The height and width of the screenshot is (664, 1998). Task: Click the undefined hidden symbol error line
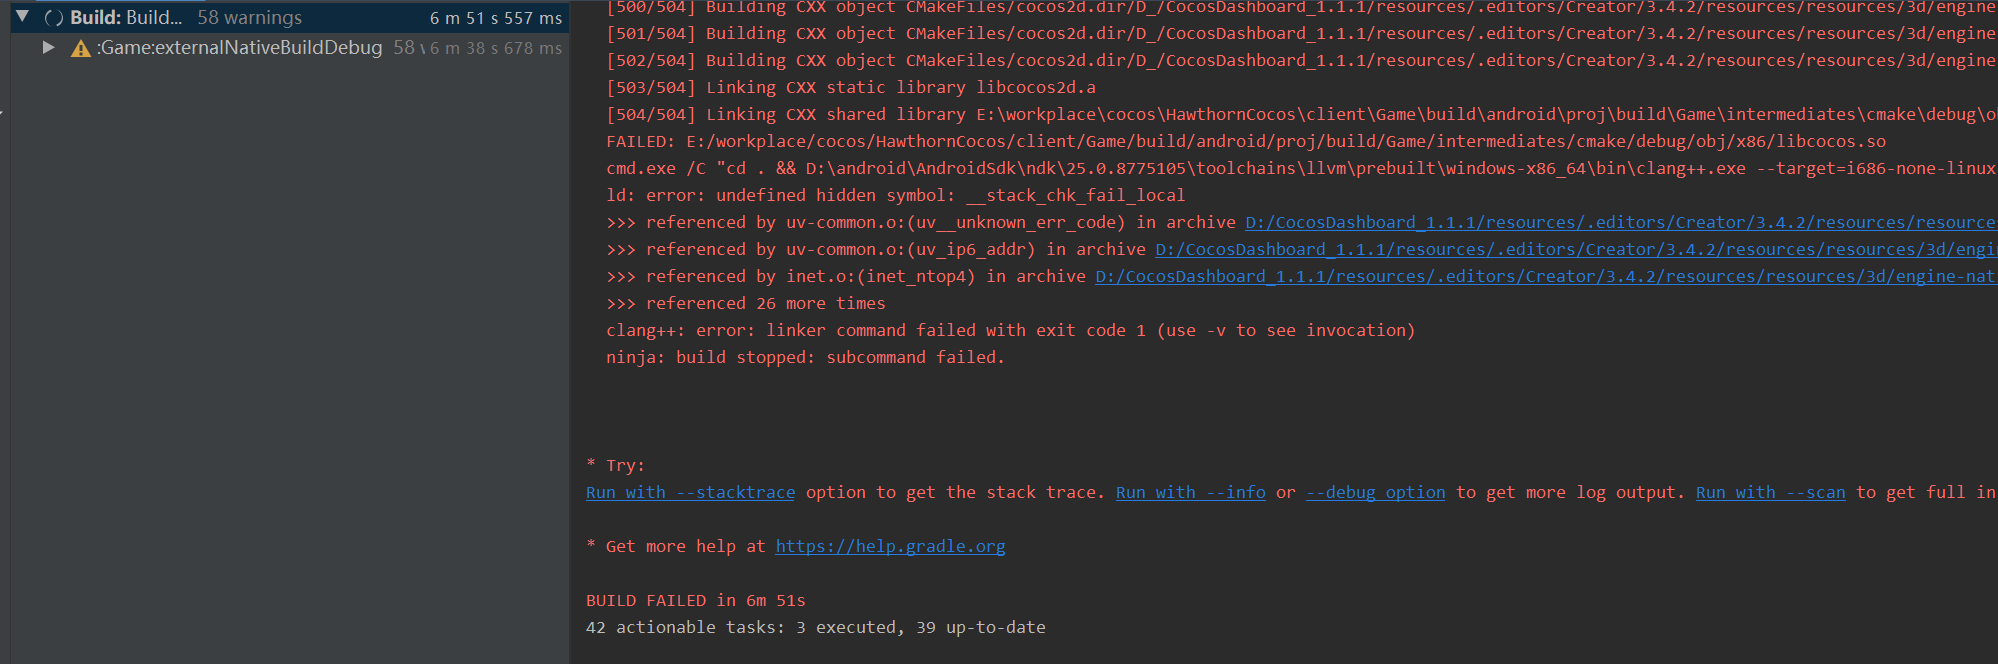[x=895, y=195]
